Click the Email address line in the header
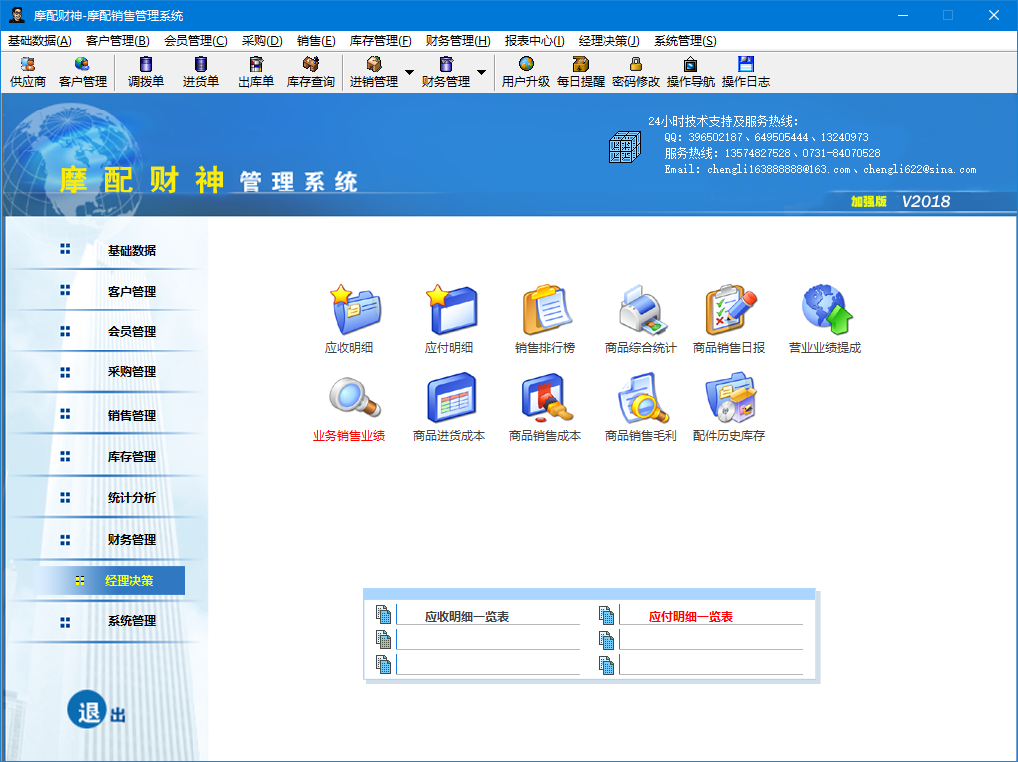Image resolution: width=1018 pixels, height=762 pixels. [820, 169]
